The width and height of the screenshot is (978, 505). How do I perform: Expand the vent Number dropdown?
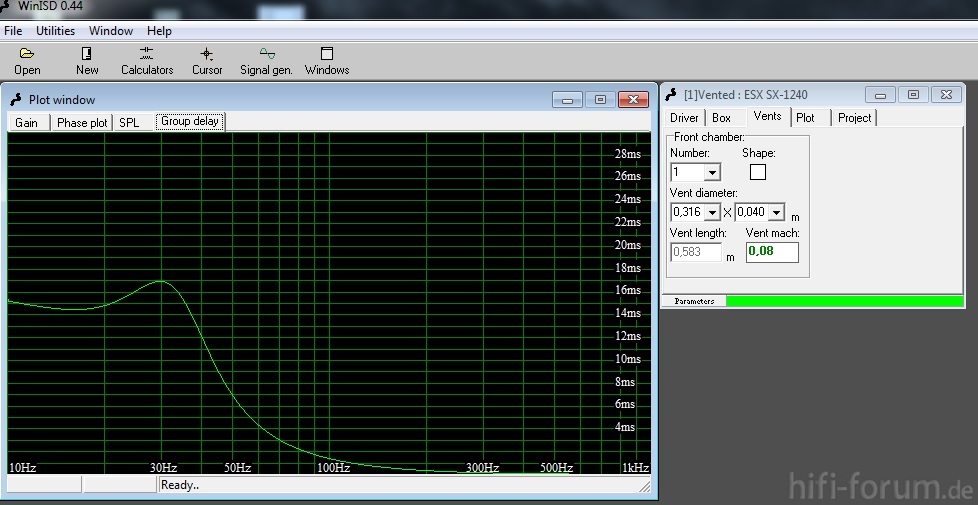pyautogui.click(x=712, y=173)
